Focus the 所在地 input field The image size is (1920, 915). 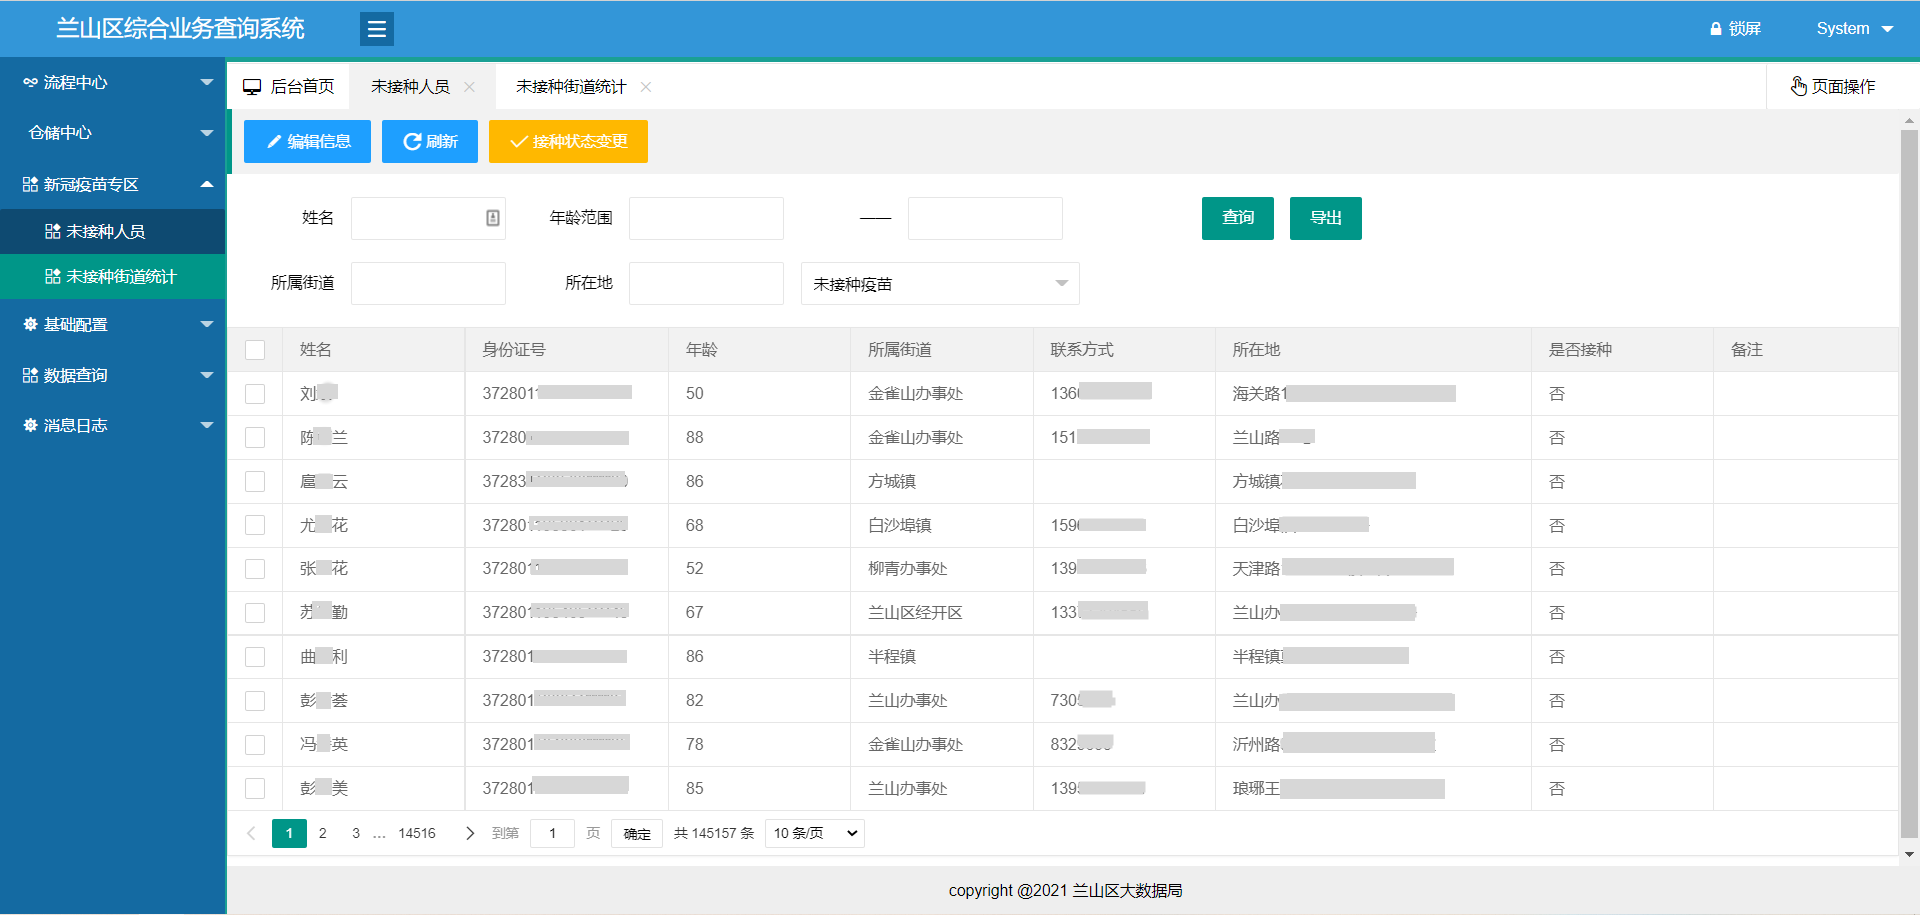click(x=706, y=284)
